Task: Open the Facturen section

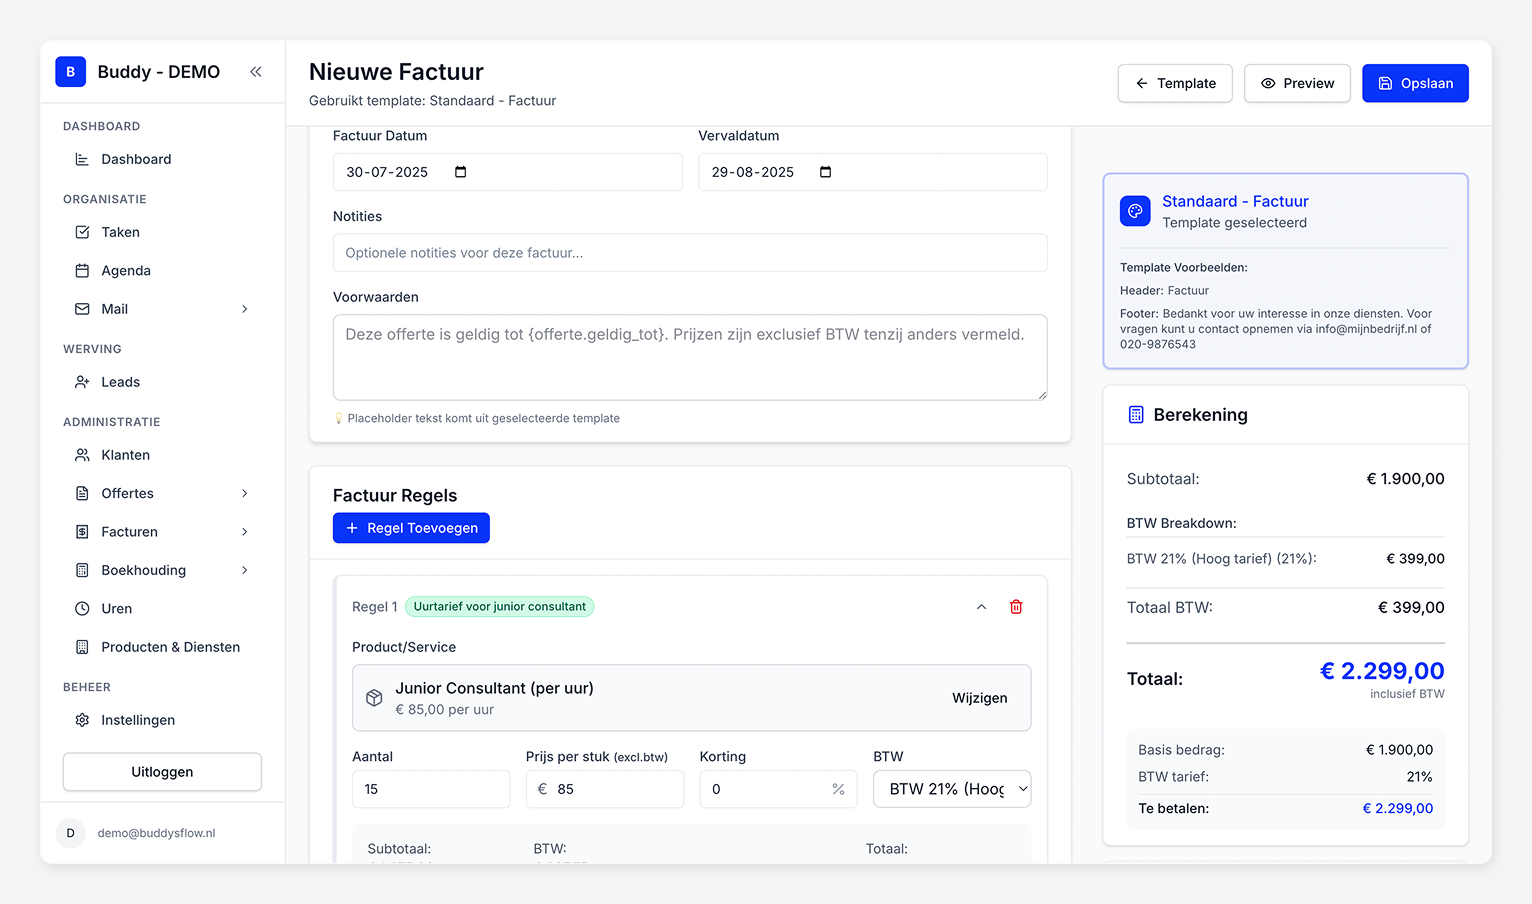Action: tap(245, 531)
